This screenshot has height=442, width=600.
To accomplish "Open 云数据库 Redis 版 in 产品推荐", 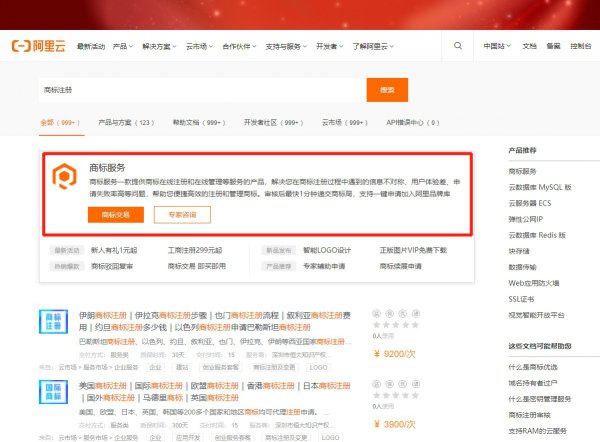I will (537, 235).
